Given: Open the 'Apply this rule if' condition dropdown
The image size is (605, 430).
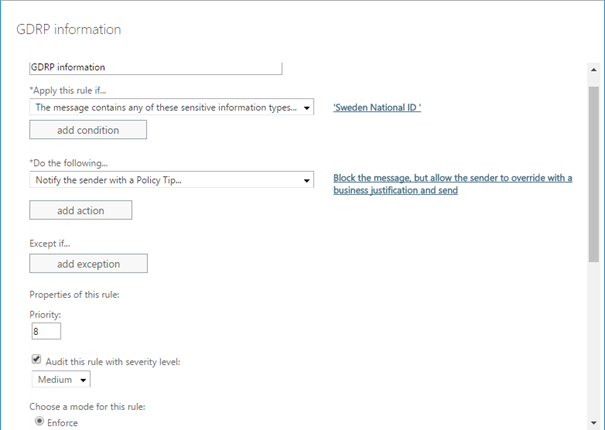Looking at the screenshot, I should pos(172,107).
